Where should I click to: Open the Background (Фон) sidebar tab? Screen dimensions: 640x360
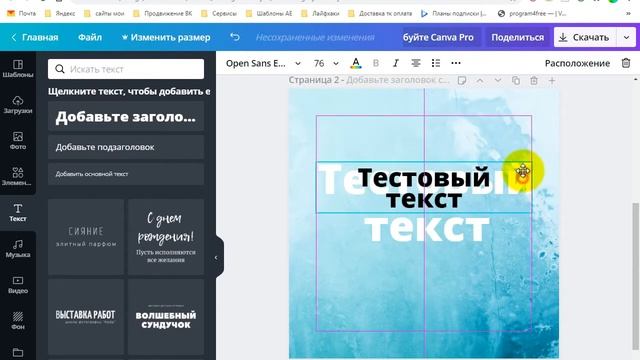[x=18, y=320]
